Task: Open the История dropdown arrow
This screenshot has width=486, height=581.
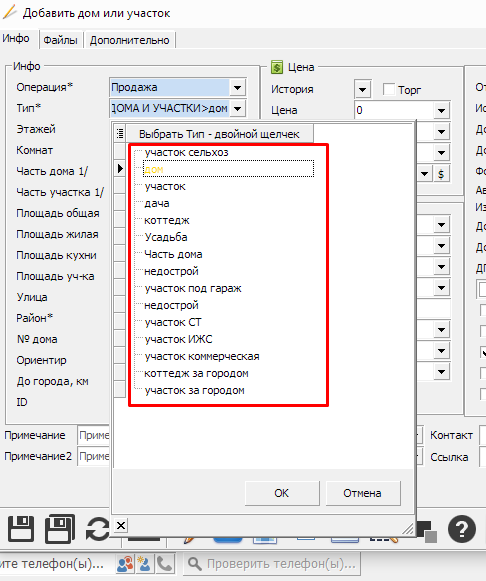Action: tap(362, 89)
